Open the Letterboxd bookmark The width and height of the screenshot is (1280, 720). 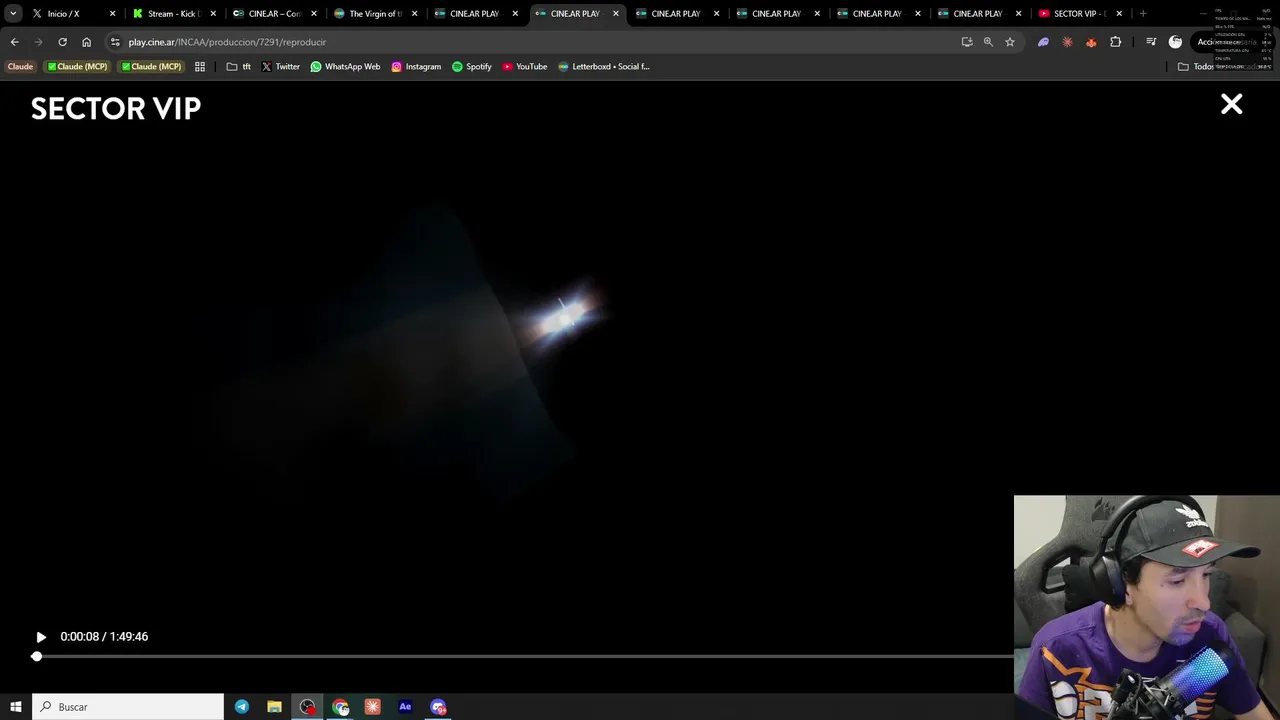[604, 67]
